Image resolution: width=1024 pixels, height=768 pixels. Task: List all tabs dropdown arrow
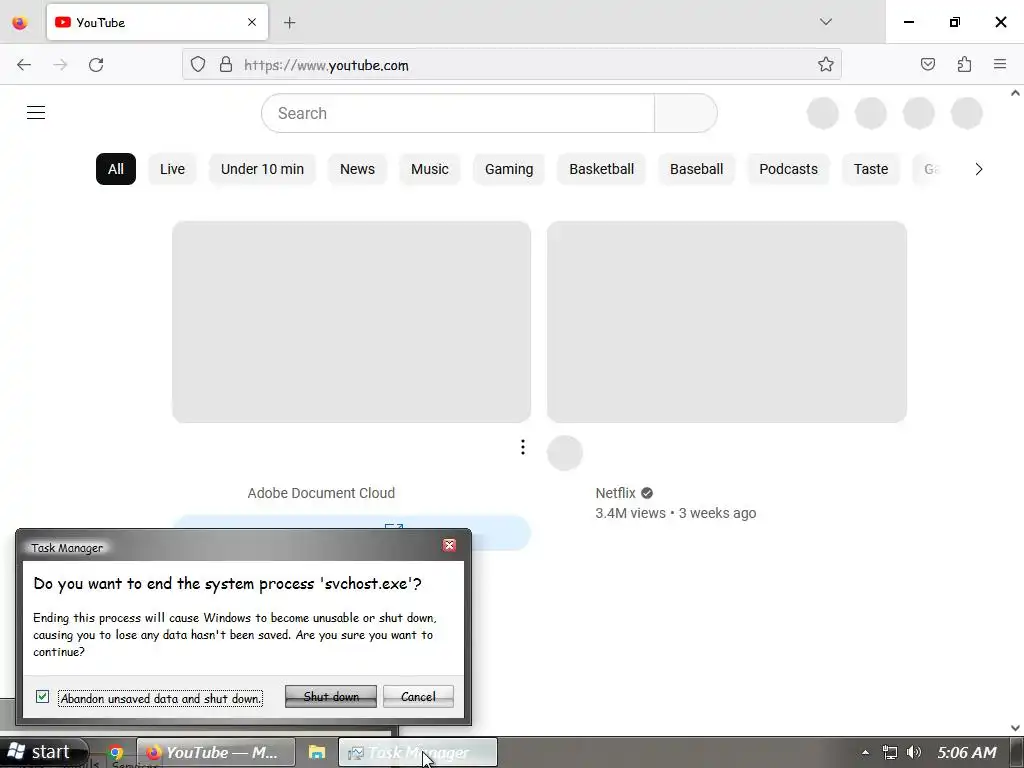[x=825, y=22]
